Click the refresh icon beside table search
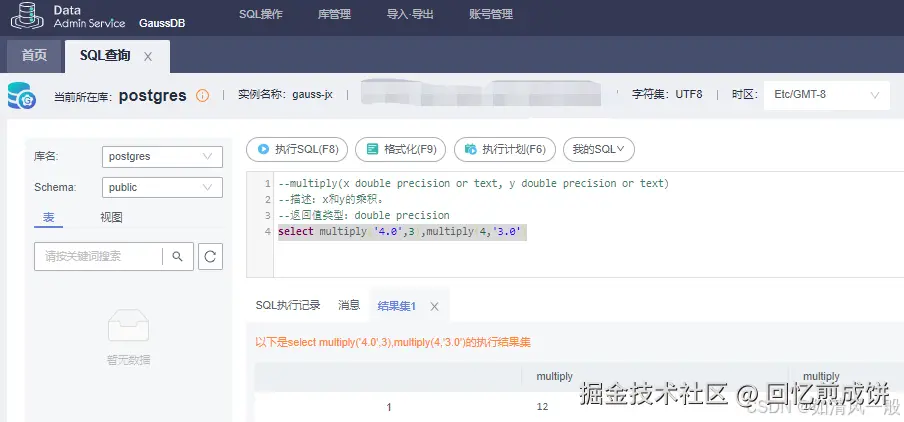Viewport: 904px width, 422px height. (x=210, y=257)
